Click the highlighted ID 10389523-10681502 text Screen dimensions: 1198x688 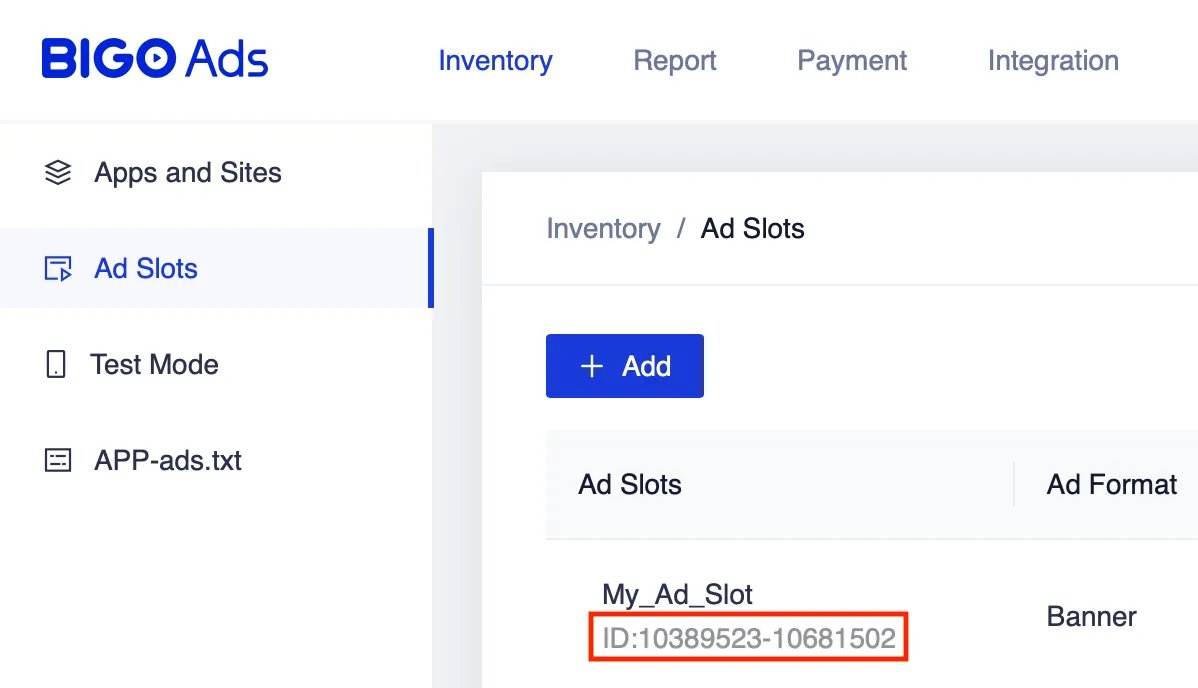748,636
